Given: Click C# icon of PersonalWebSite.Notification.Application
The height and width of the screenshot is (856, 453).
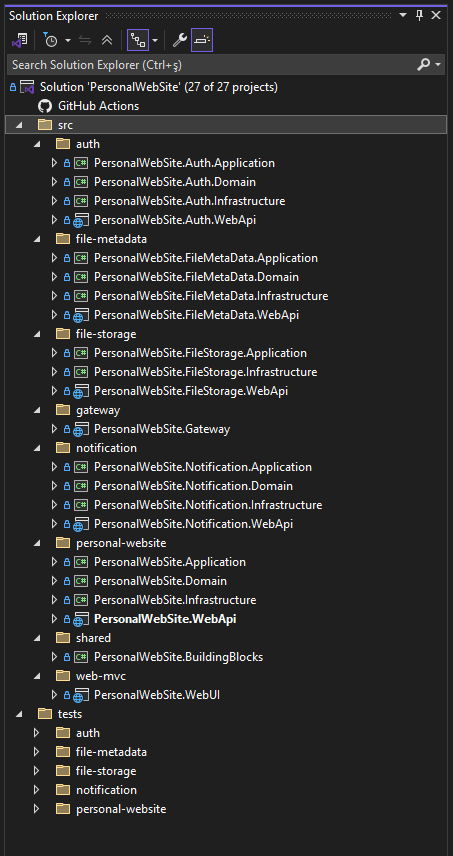Looking at the screenshot, I should click(81, 467).
